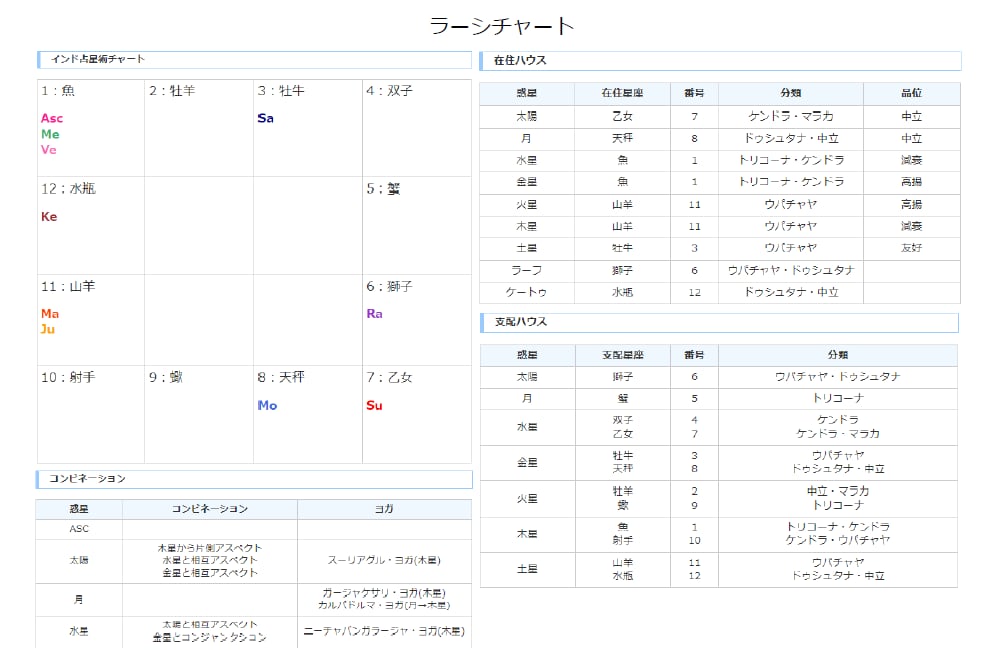Select chart cell label 12:水瓶
997x650 pixels.
tap(68, 189)
